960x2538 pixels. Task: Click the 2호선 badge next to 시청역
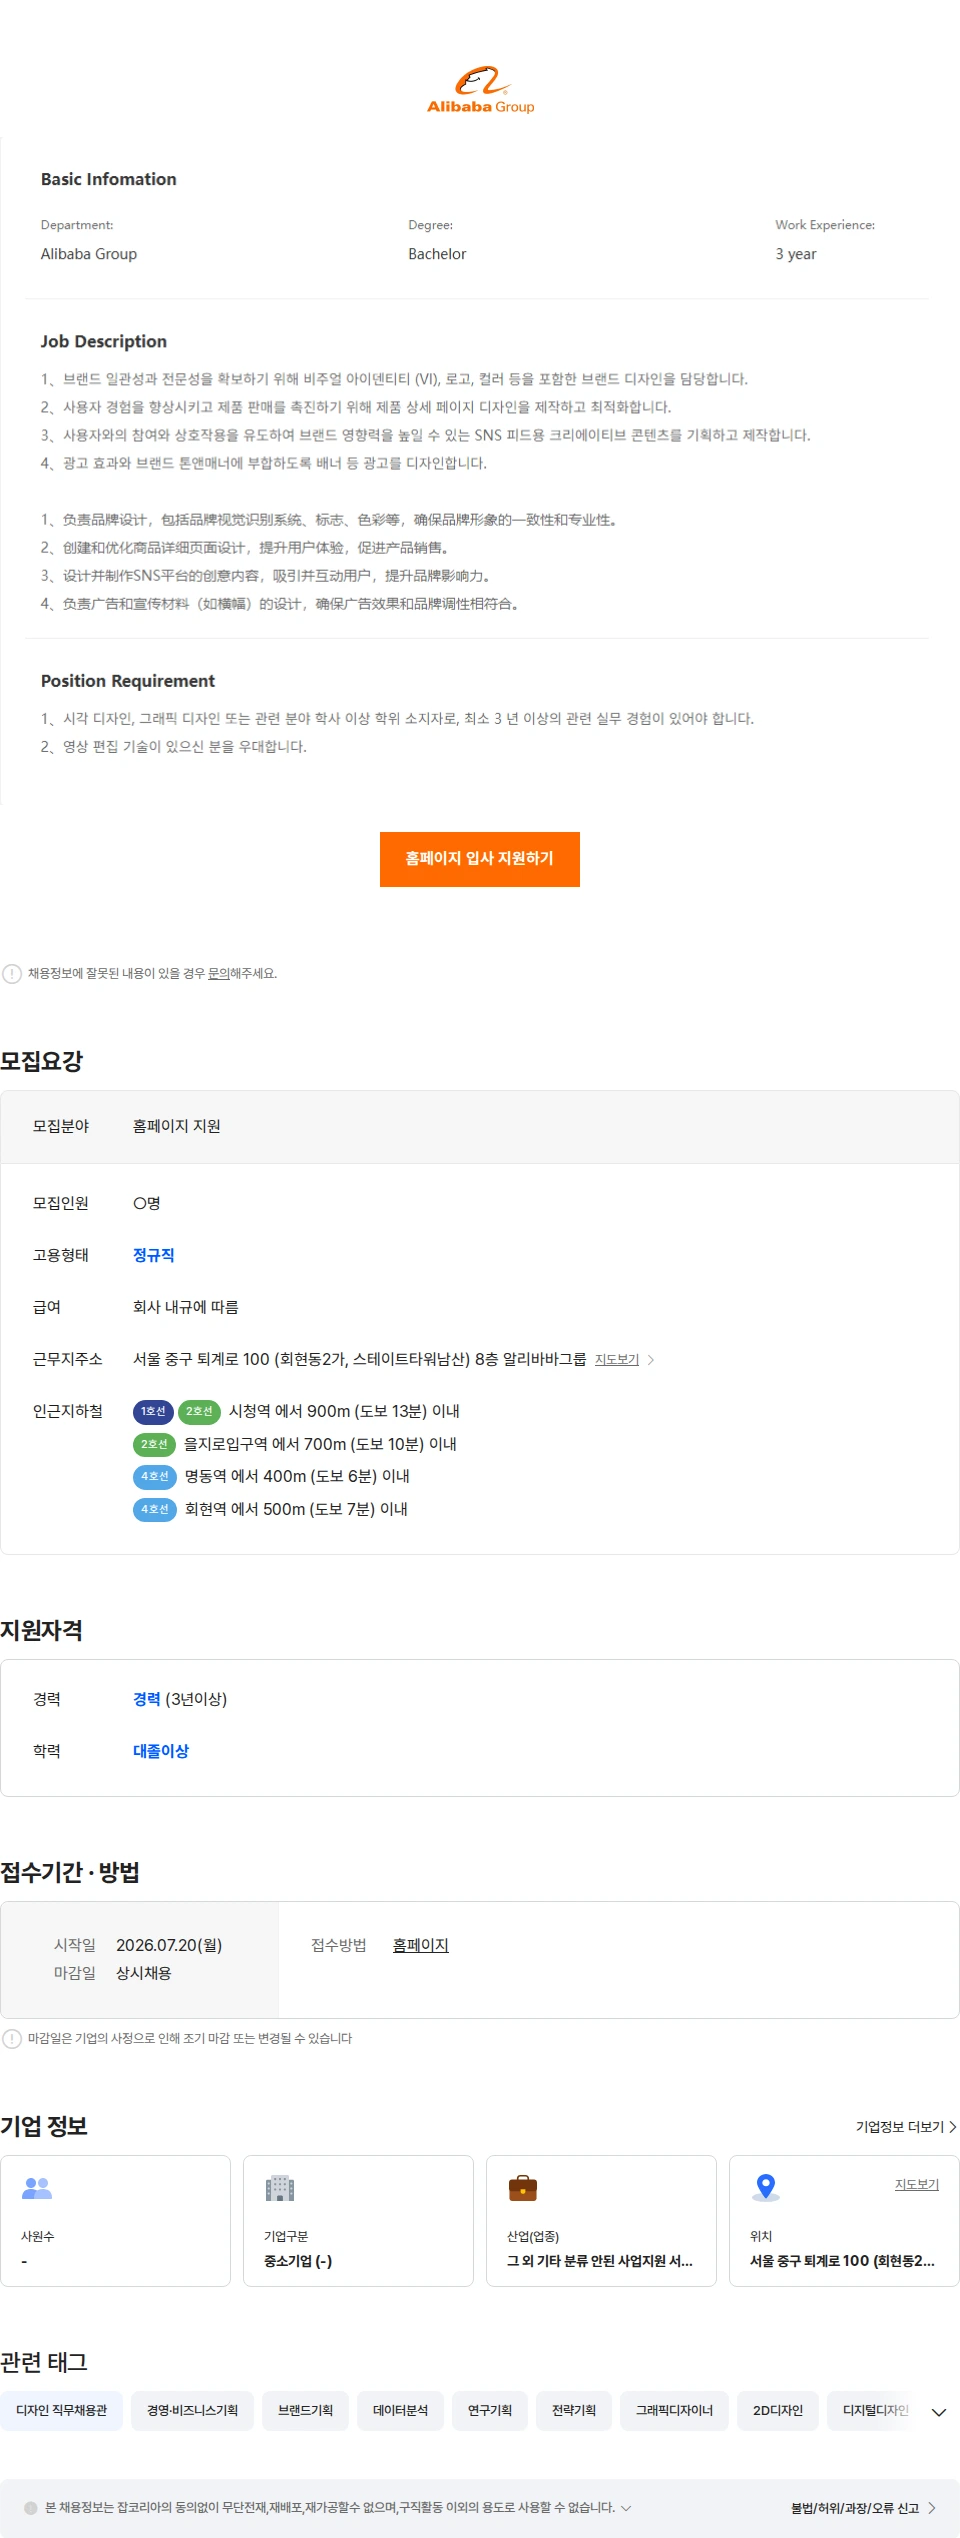click(199, 1412)
